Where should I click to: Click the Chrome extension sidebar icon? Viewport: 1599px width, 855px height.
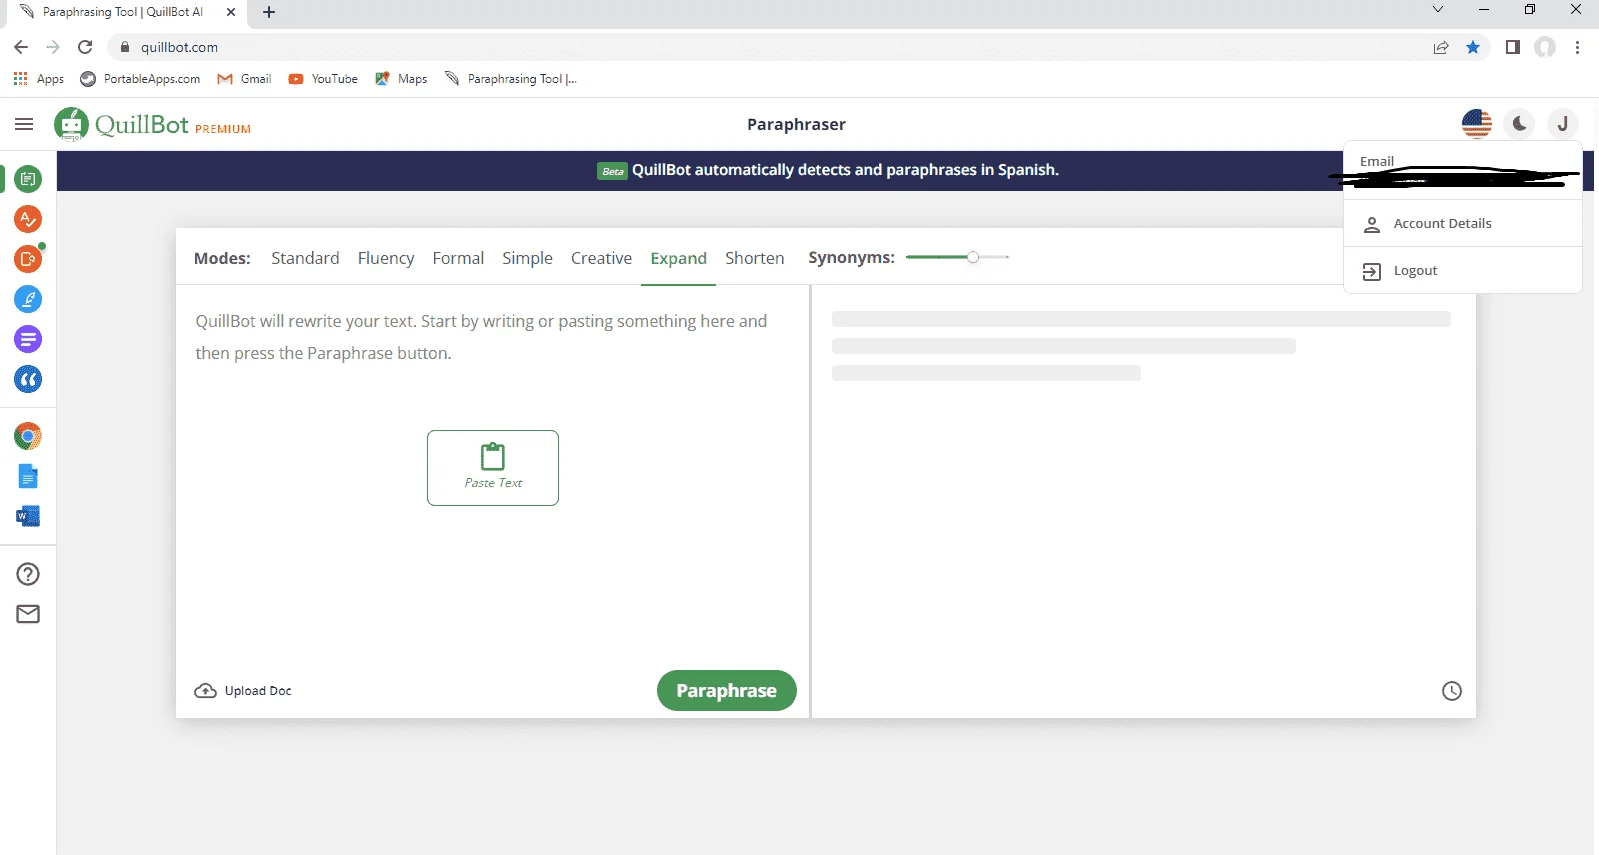pos(28,436)
